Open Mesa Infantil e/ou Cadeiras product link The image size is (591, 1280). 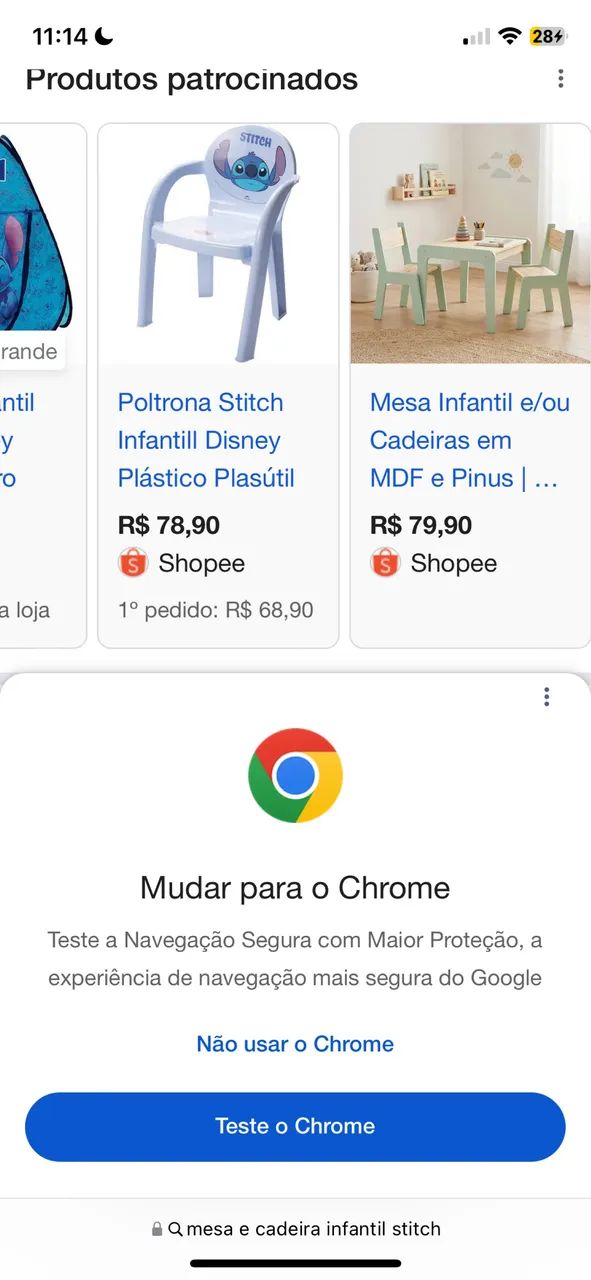coord(470,440)
